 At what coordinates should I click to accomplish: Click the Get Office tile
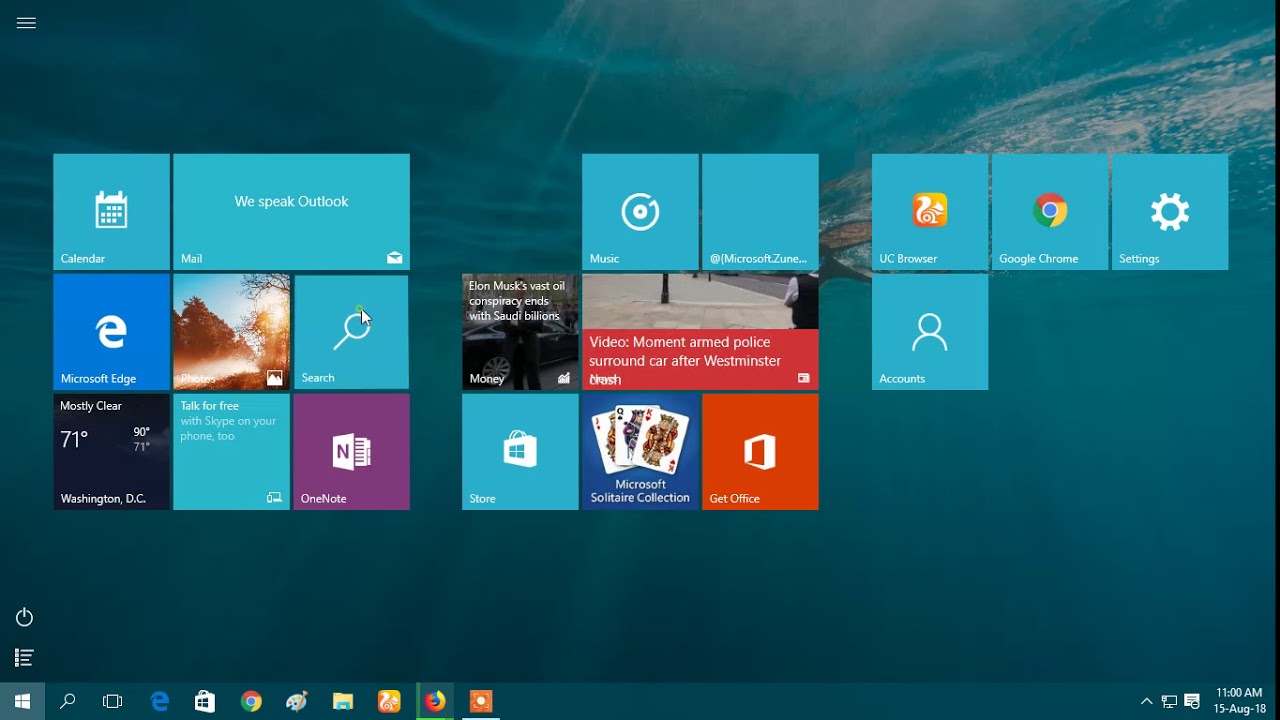[x=760, y=452]
